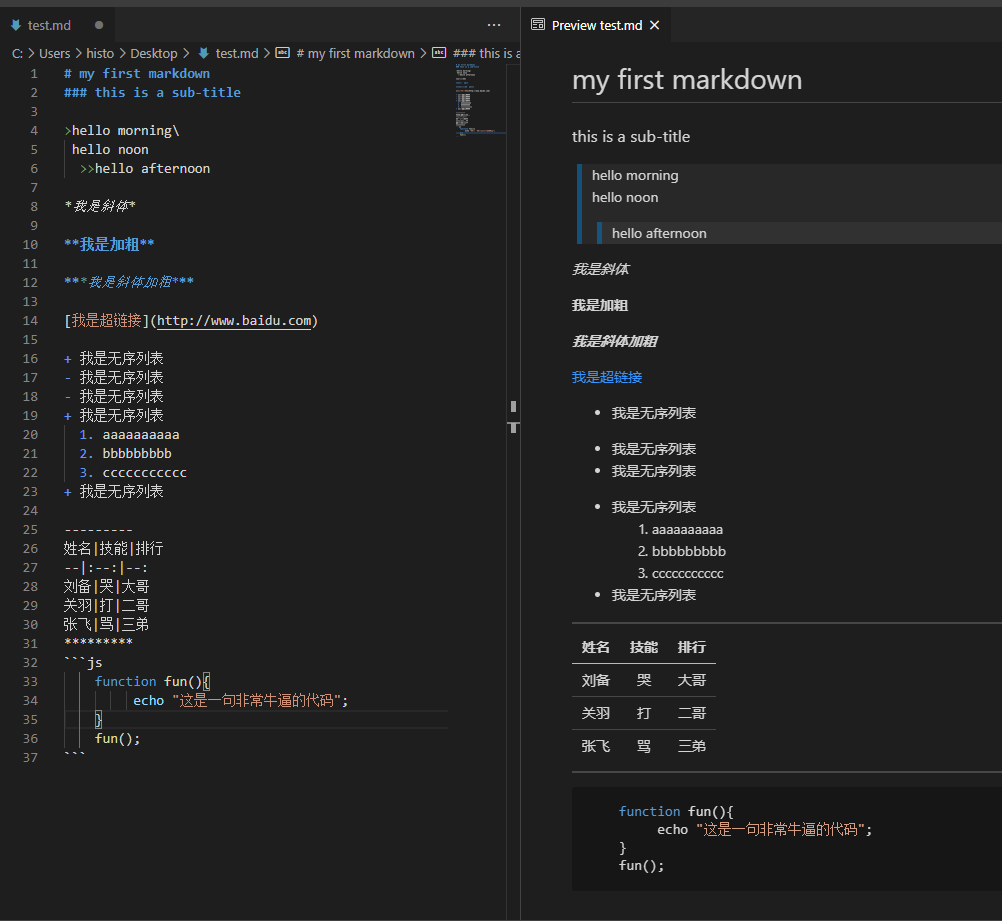Click the baidu.com URL in editor line 14

pyautogui.click(x=234, y=321)
